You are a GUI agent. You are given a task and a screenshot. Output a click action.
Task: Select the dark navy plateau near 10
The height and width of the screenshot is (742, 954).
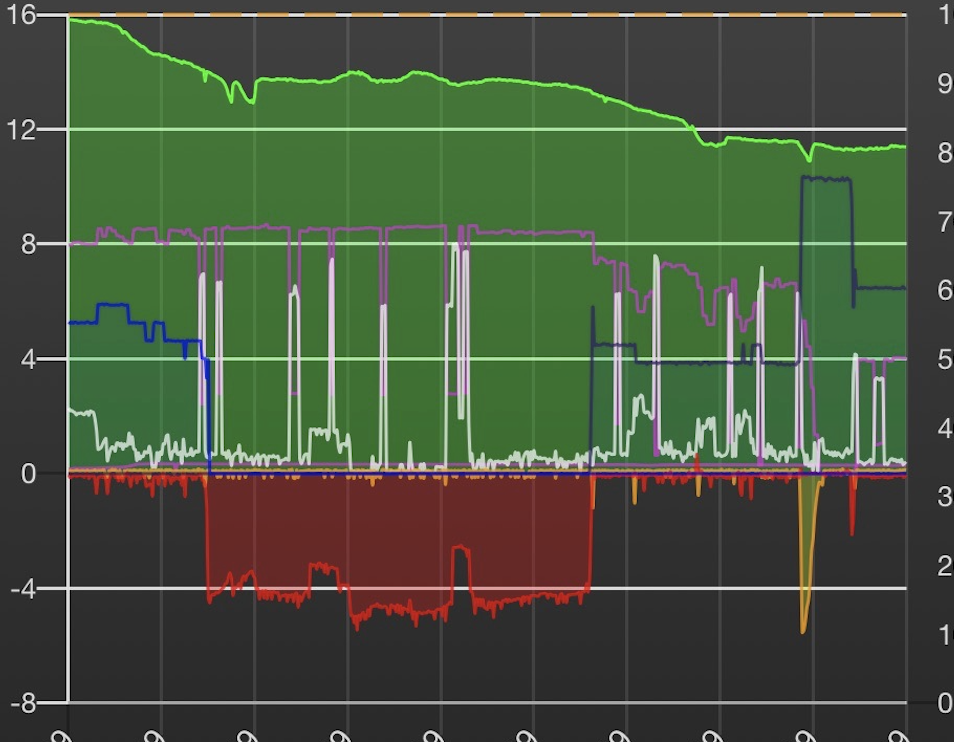pos(826,179)
